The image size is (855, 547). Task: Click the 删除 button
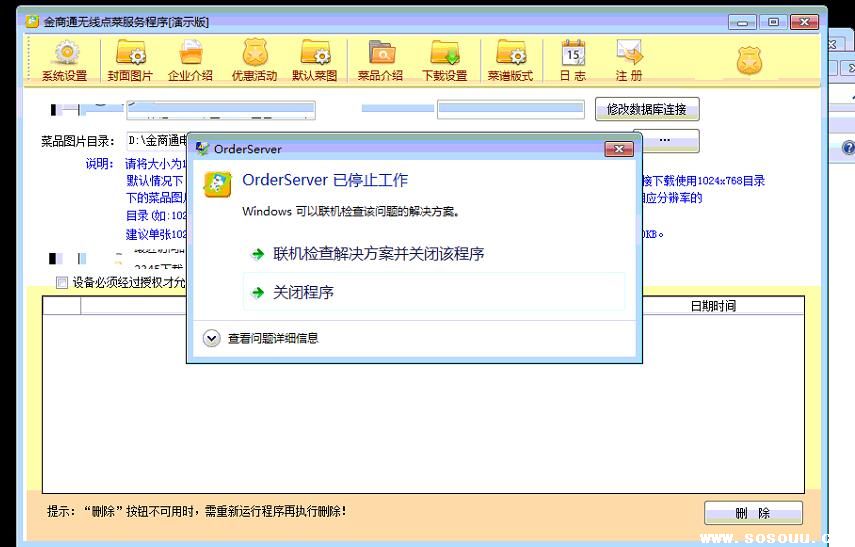[x=753, y=513]
